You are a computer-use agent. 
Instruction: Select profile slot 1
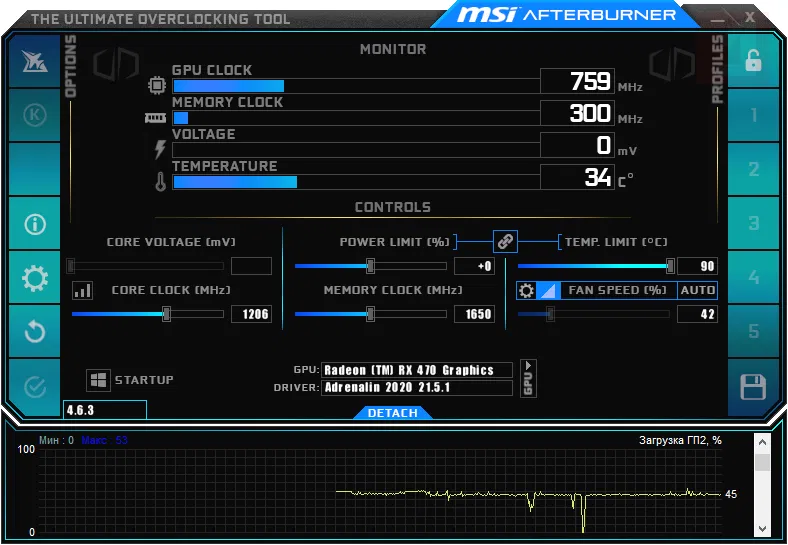753,115
